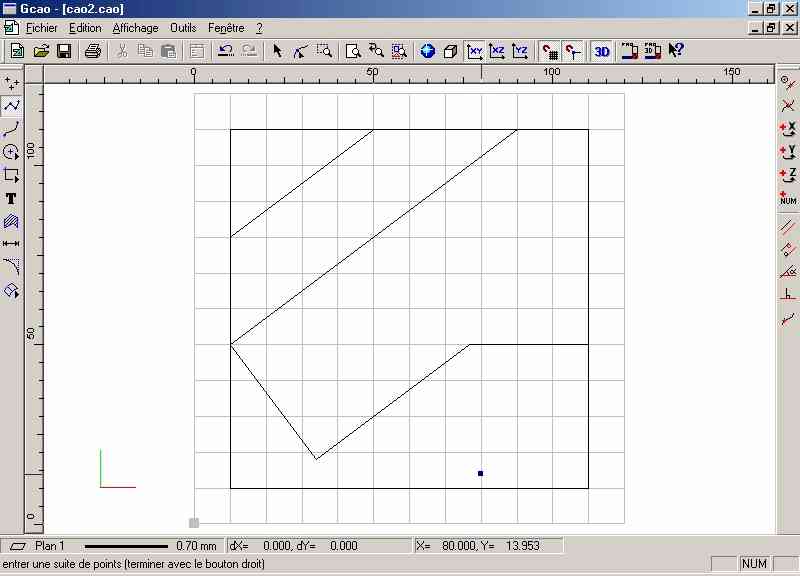Select the Dimension tool in left toolbar
Image resolution: width=800 pixels, height=576 pixels.
click(11, 243)
